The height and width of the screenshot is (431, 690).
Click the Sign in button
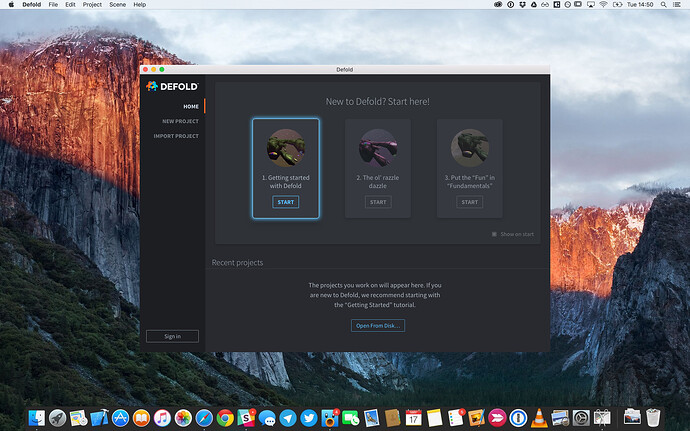coord(172,336)
